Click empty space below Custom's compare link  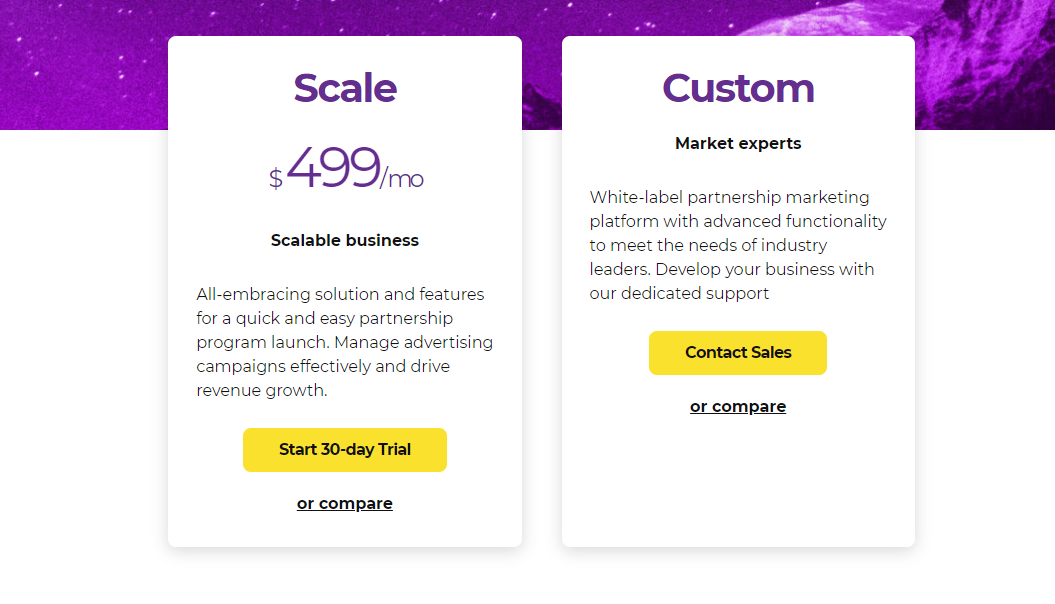738,481
